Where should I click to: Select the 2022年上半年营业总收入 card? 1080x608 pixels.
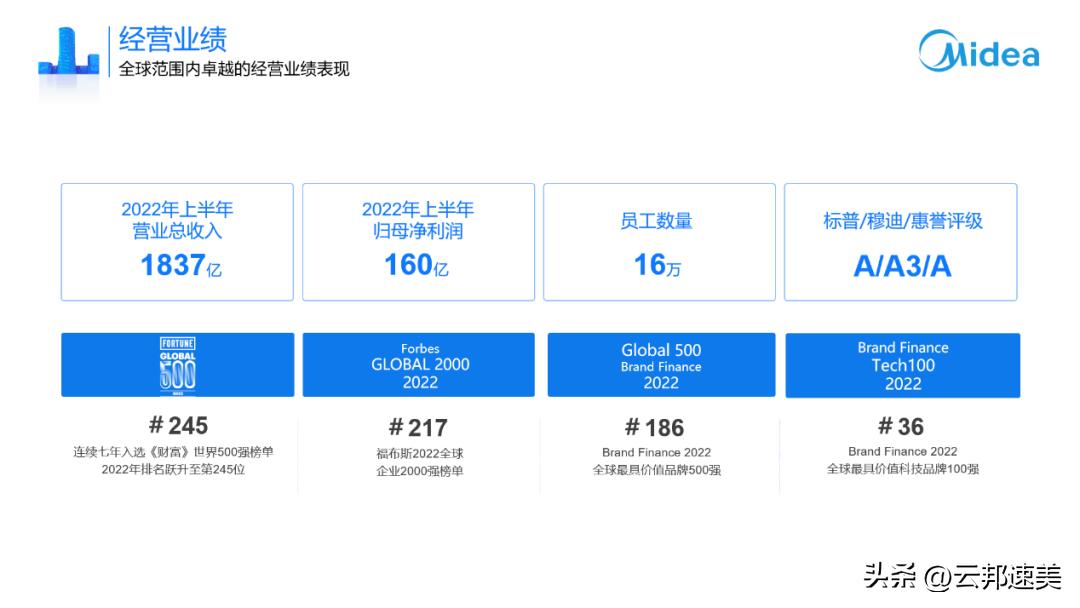176,241
